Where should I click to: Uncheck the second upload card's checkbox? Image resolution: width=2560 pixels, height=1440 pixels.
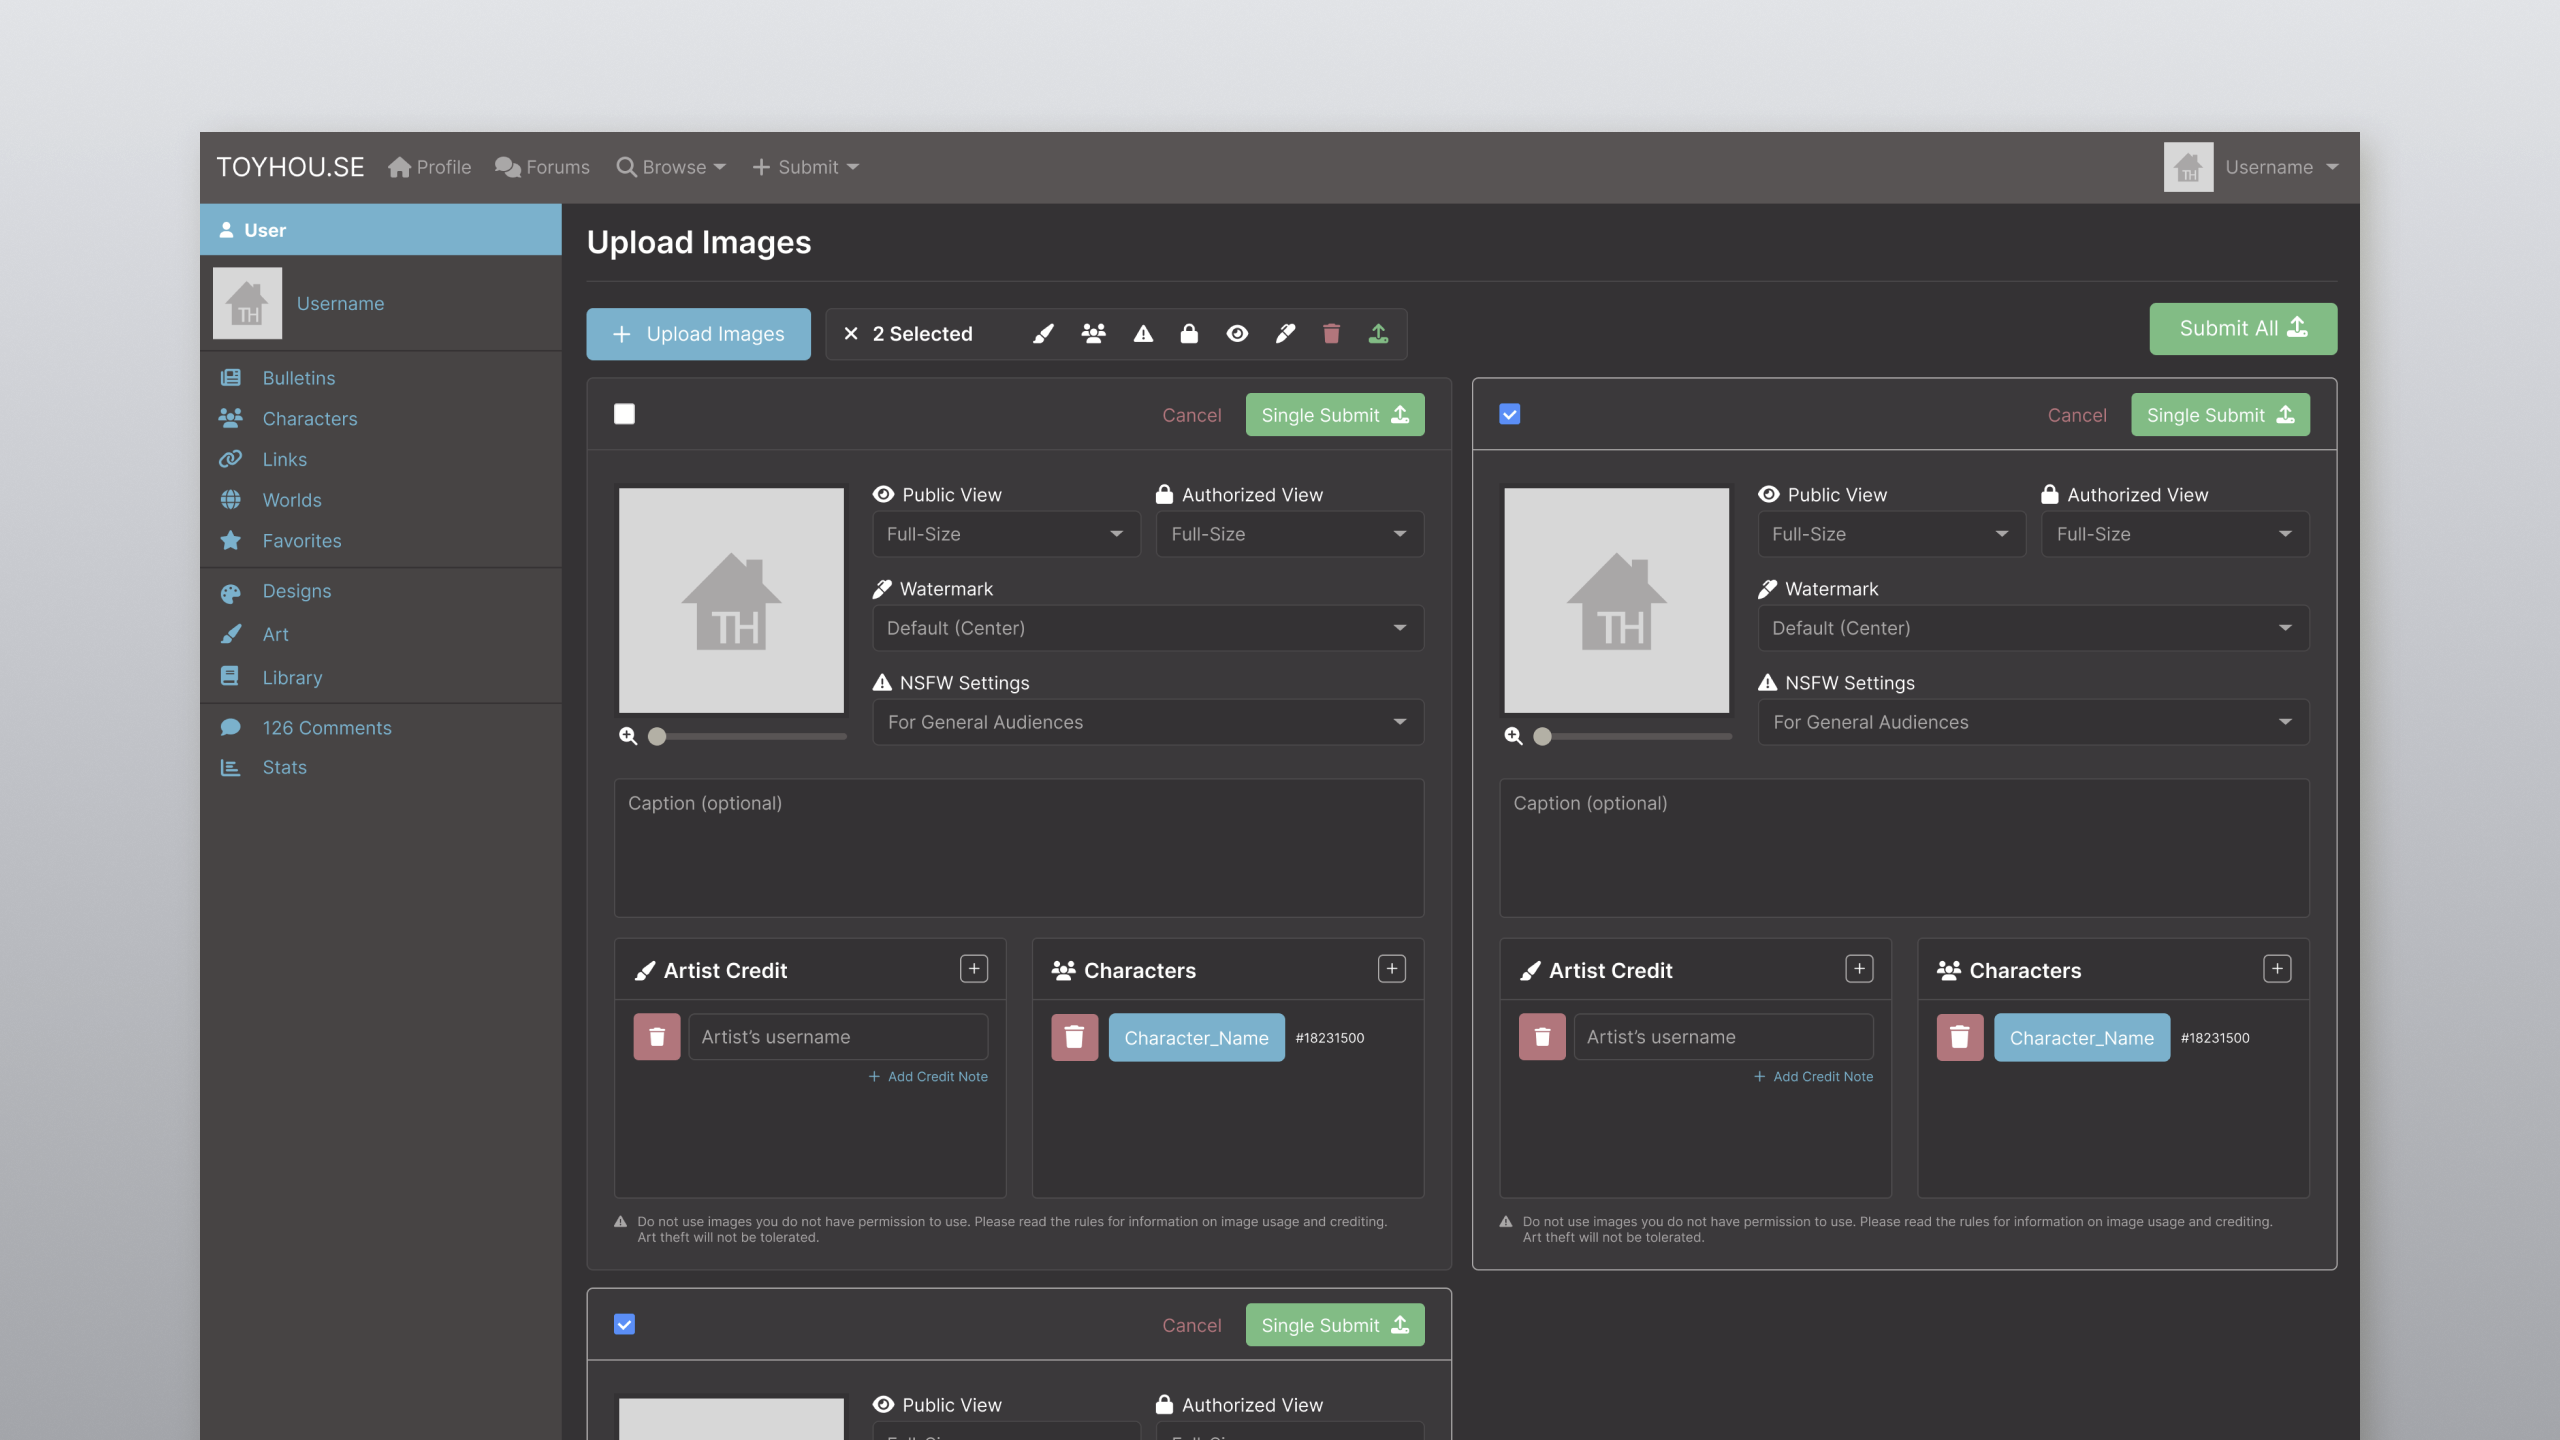click(1510, 414)
